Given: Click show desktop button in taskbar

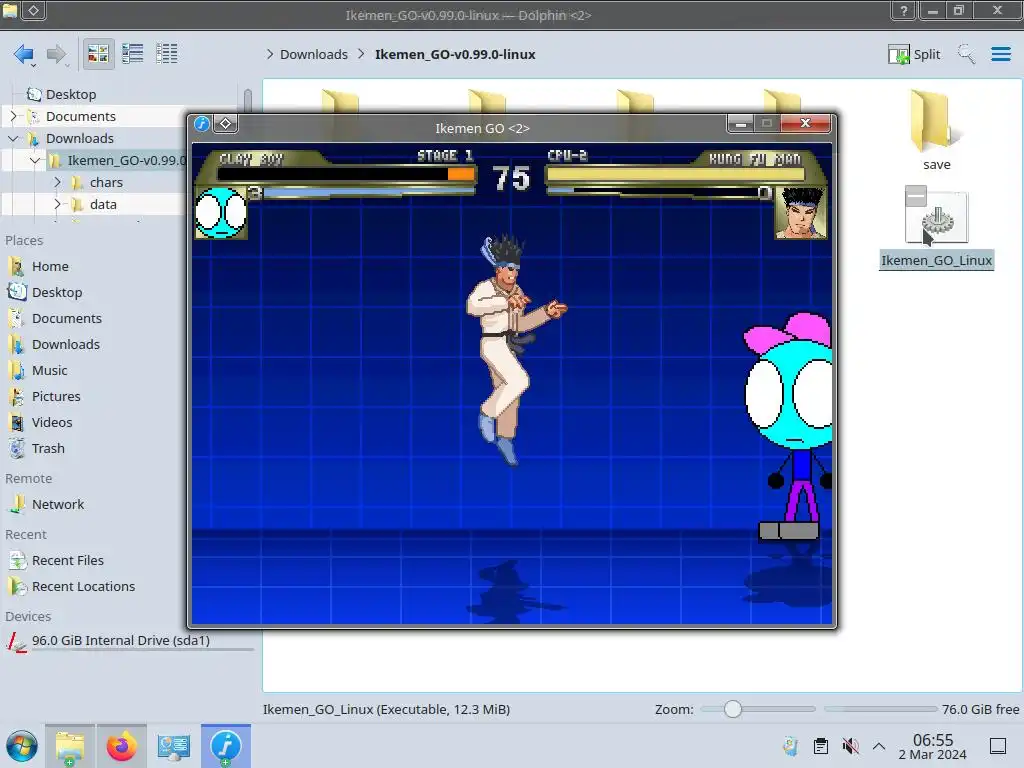Looking at the screenshot, I should click(x=998, y=746).
